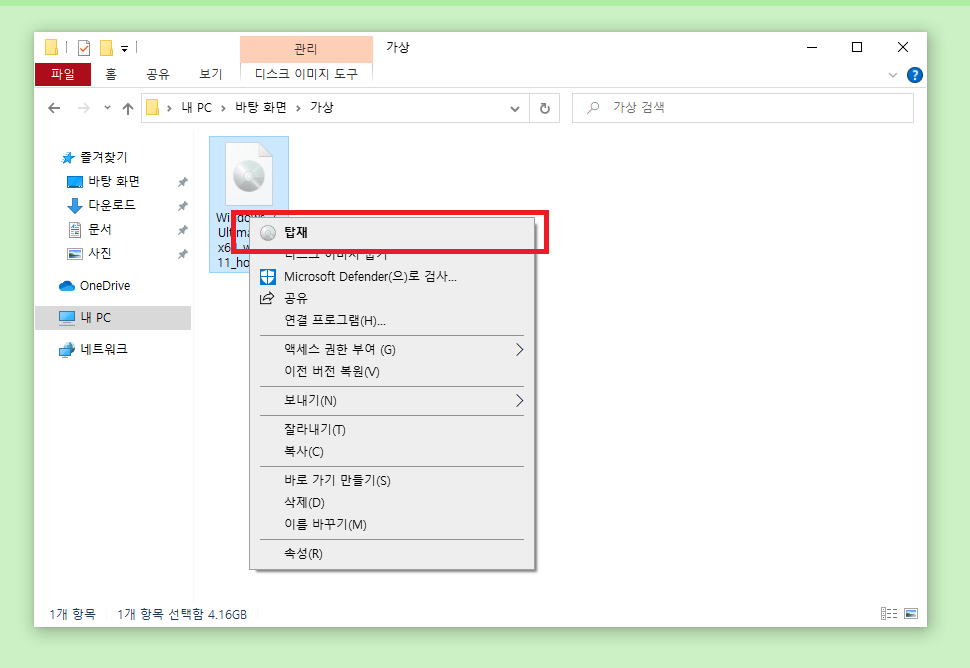Select 이름 바꾸기(M) entry
This screenshot has height=668, width=970.
click(392, 525)
